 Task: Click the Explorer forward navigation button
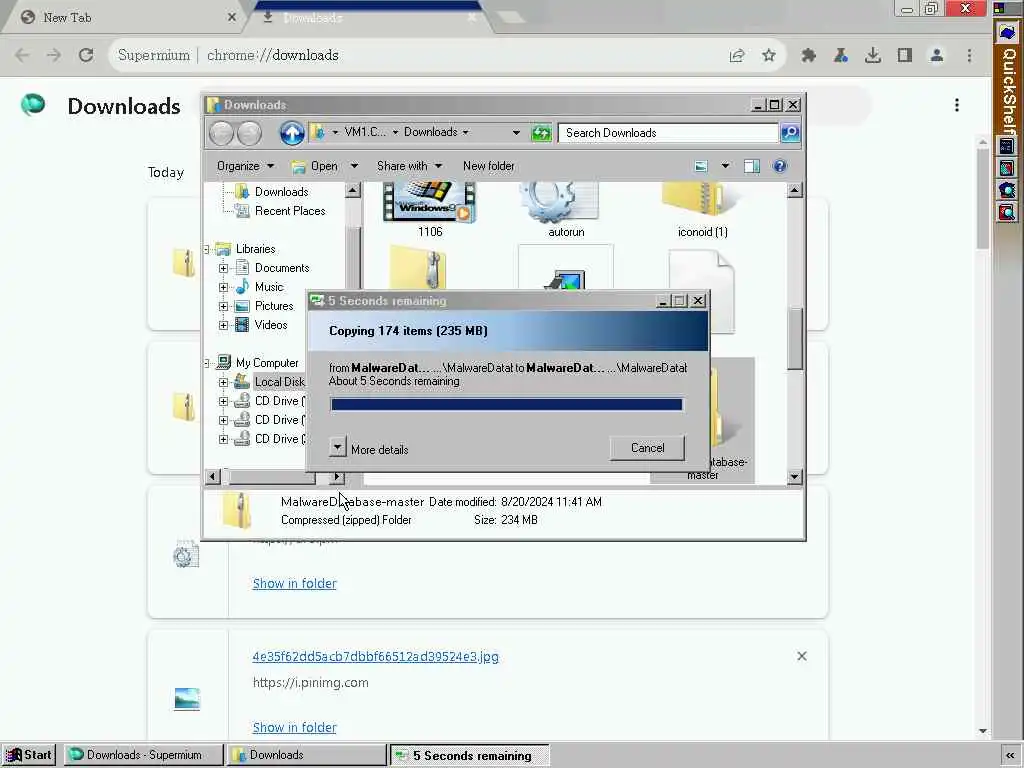(249, 133)
